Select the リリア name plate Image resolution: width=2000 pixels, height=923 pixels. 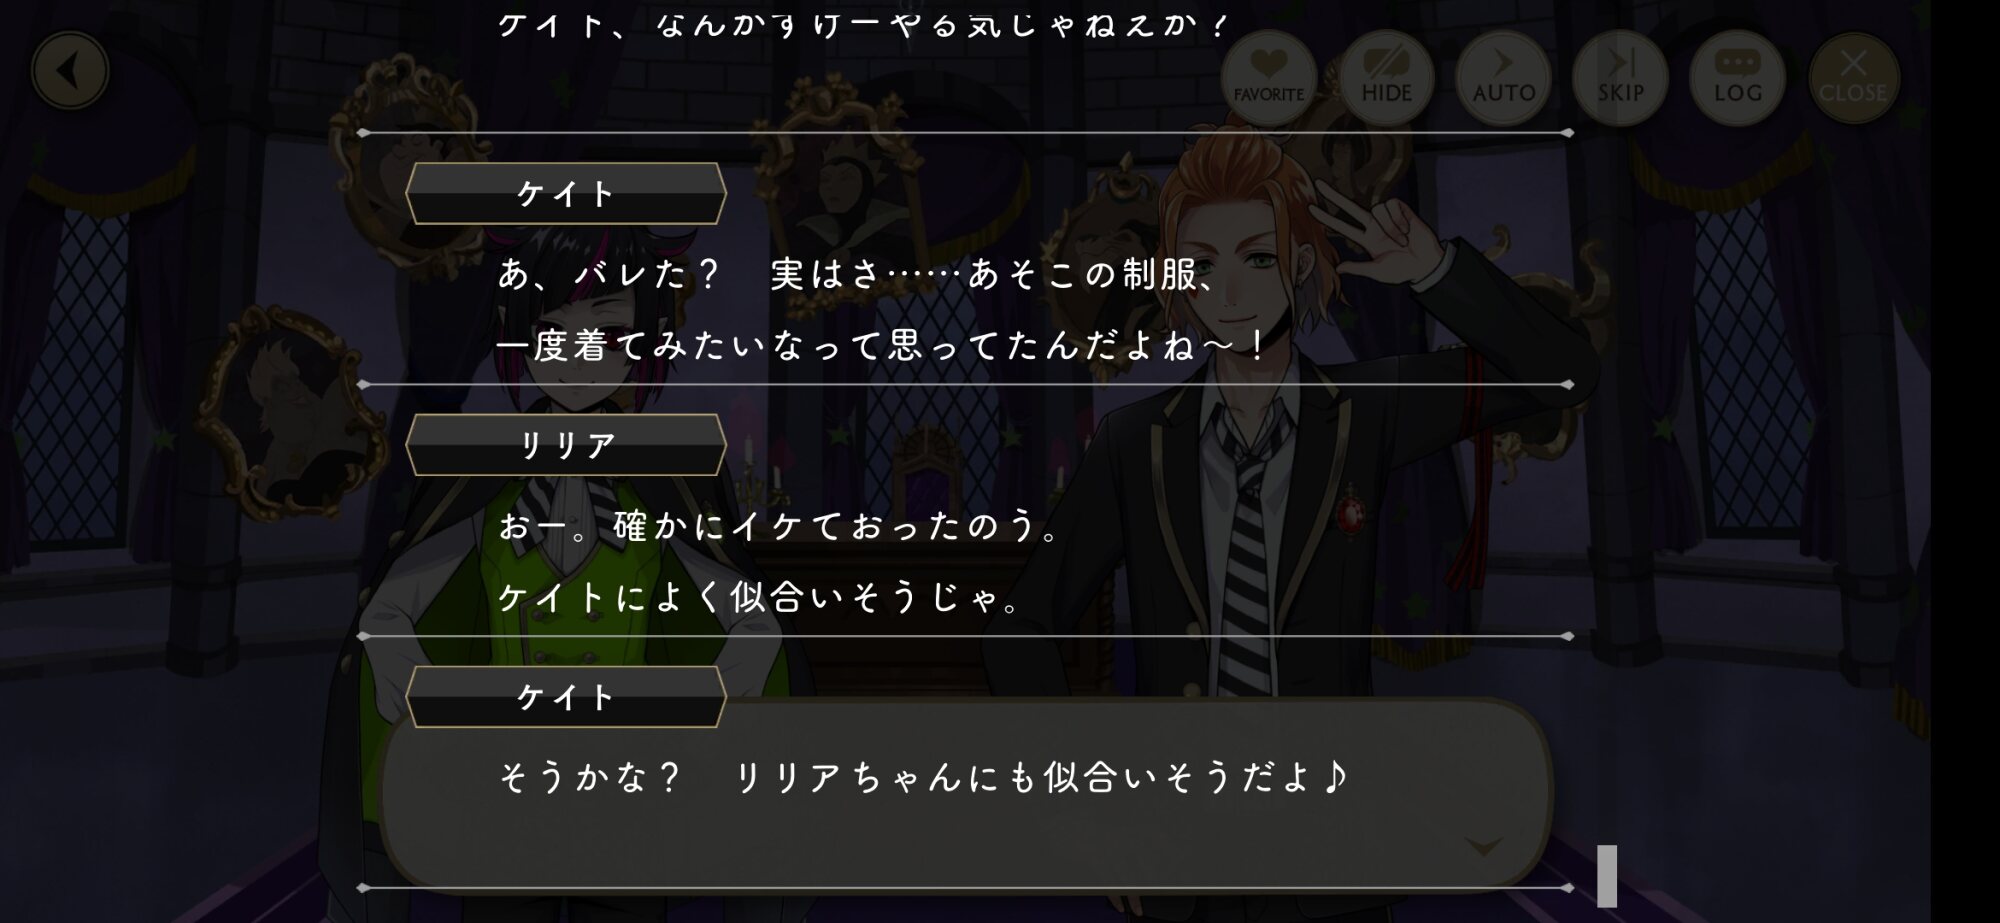click(x=566, y=445)
